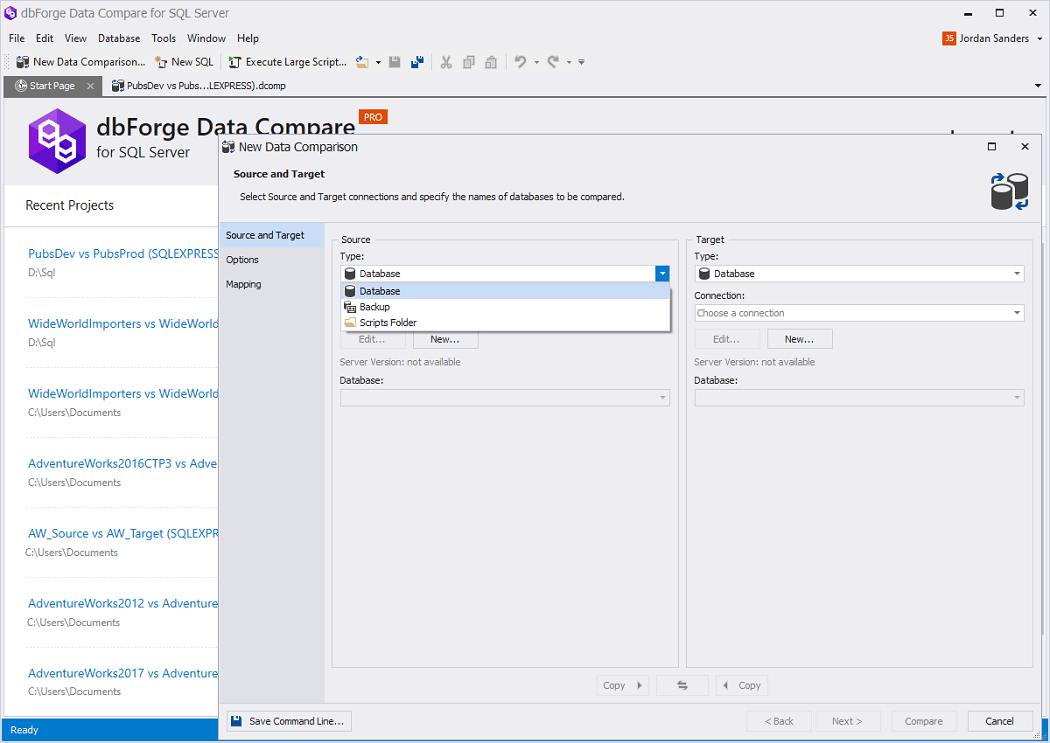
Task: Click the dbForge Data Compare logo
Action: (x=58, y=141)
